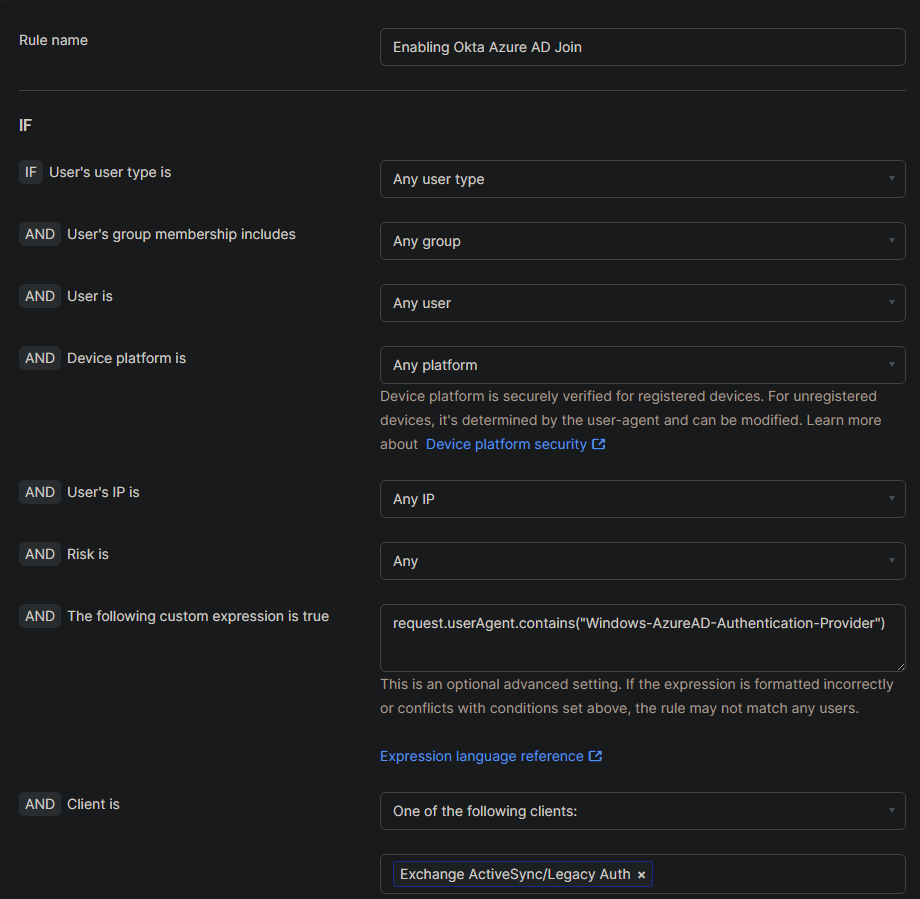Remove Exchange ActiveSync/Legacy Auth using its × icon
The image size is (920, 899).
[x=641, y=874]
